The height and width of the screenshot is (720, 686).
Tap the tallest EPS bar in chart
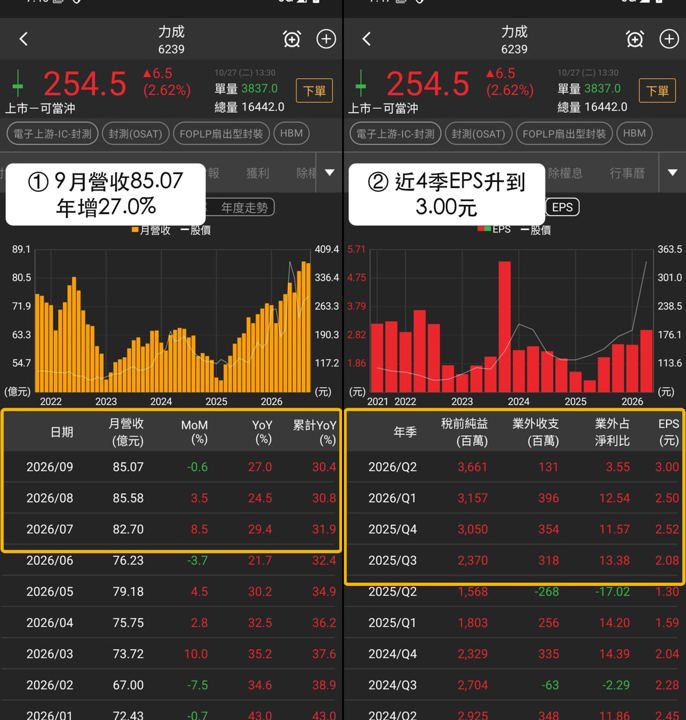504,326
